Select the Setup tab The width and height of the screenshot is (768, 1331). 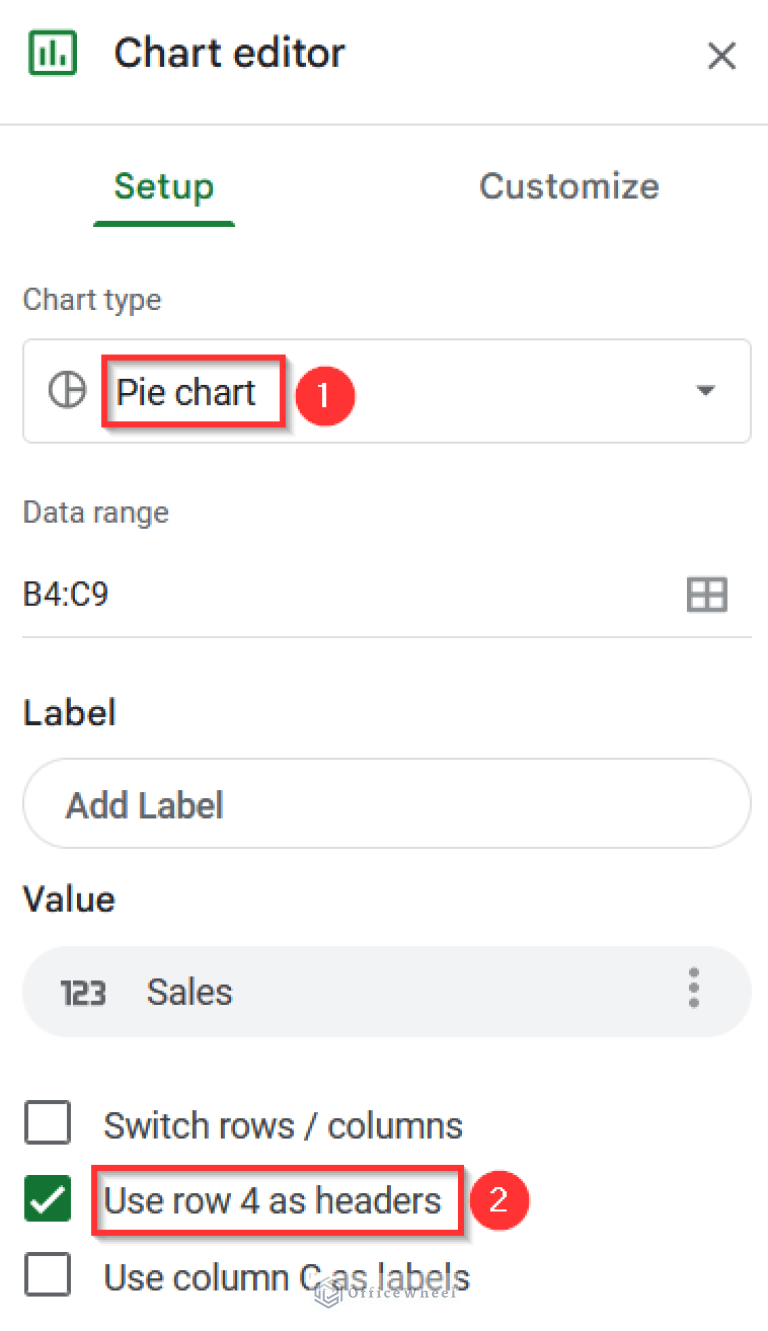(164, 186)
